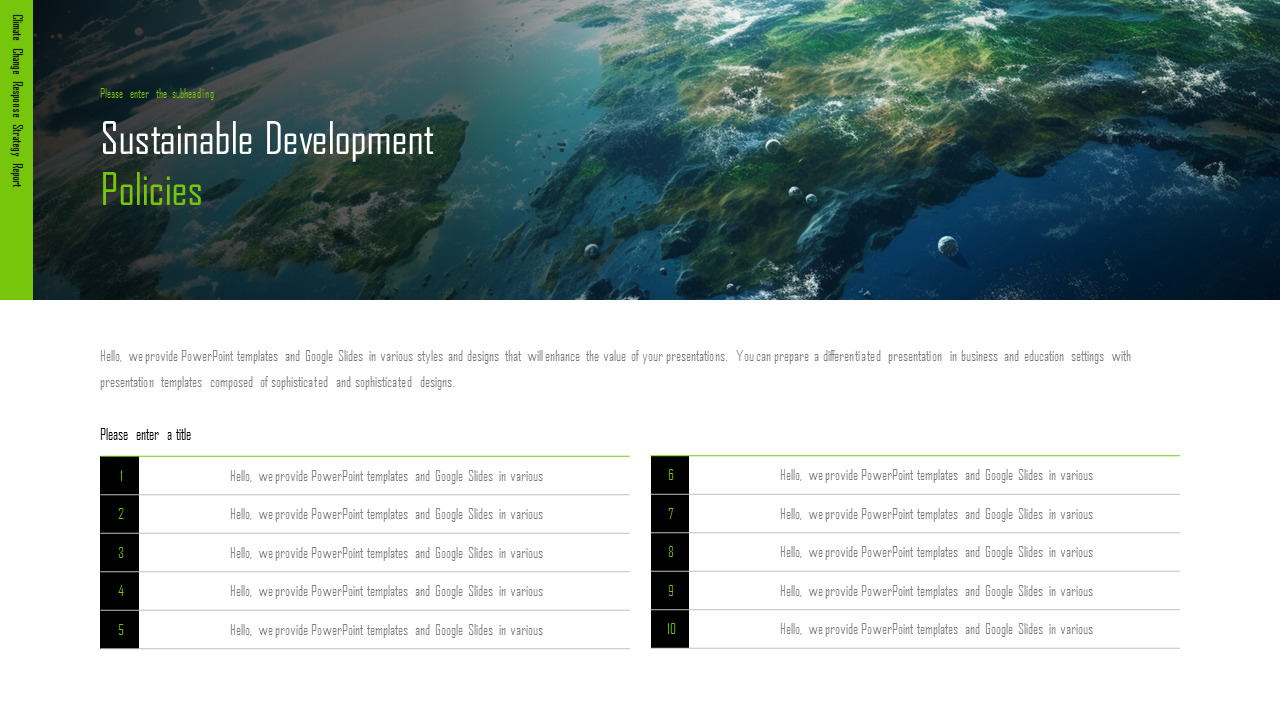Image resolution: width=1280 pixels, height=720 pixels.
Task: Select "Please enter a title" table heading
Action: pos(145,435)
